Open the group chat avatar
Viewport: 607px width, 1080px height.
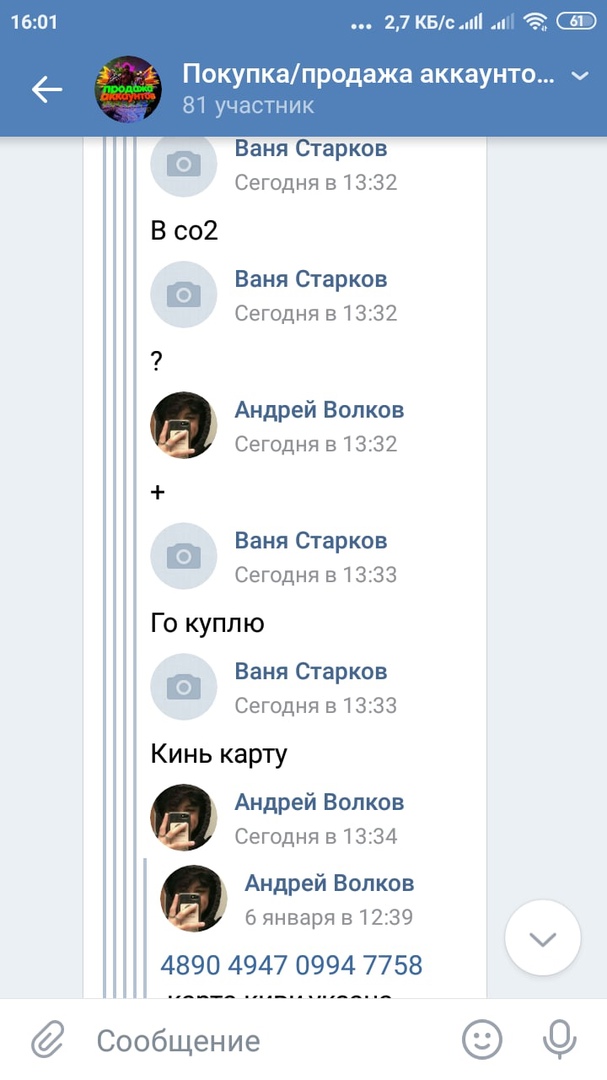tap(128, 90)
